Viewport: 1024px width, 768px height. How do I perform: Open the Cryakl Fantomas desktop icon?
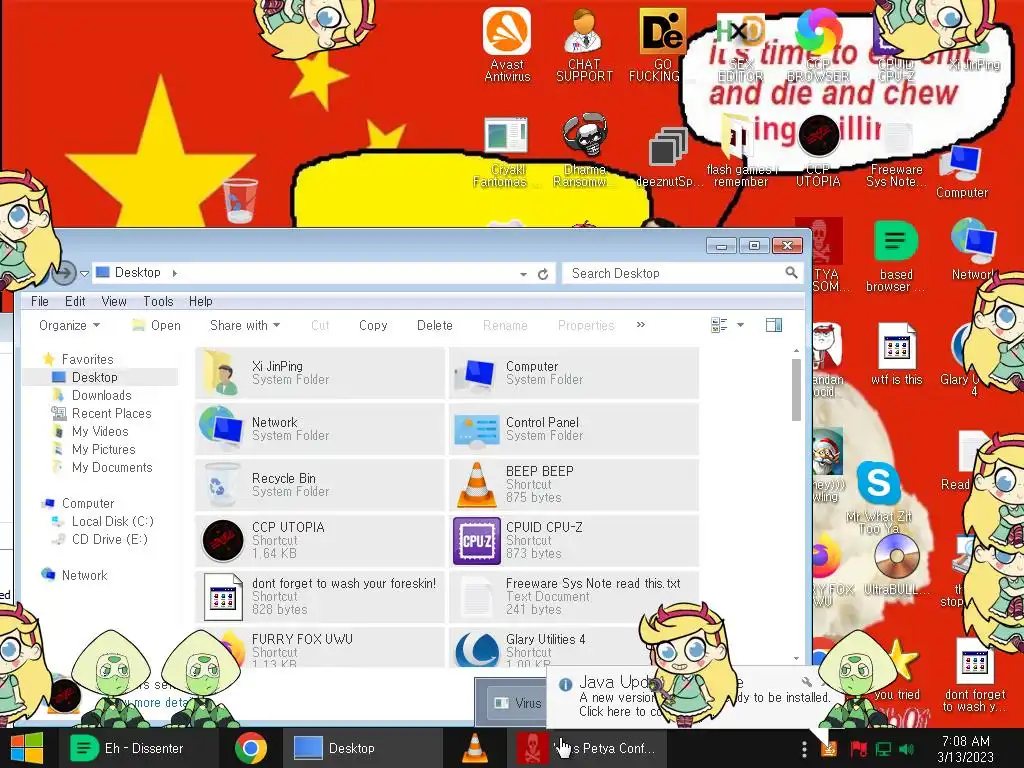(506, 150)
